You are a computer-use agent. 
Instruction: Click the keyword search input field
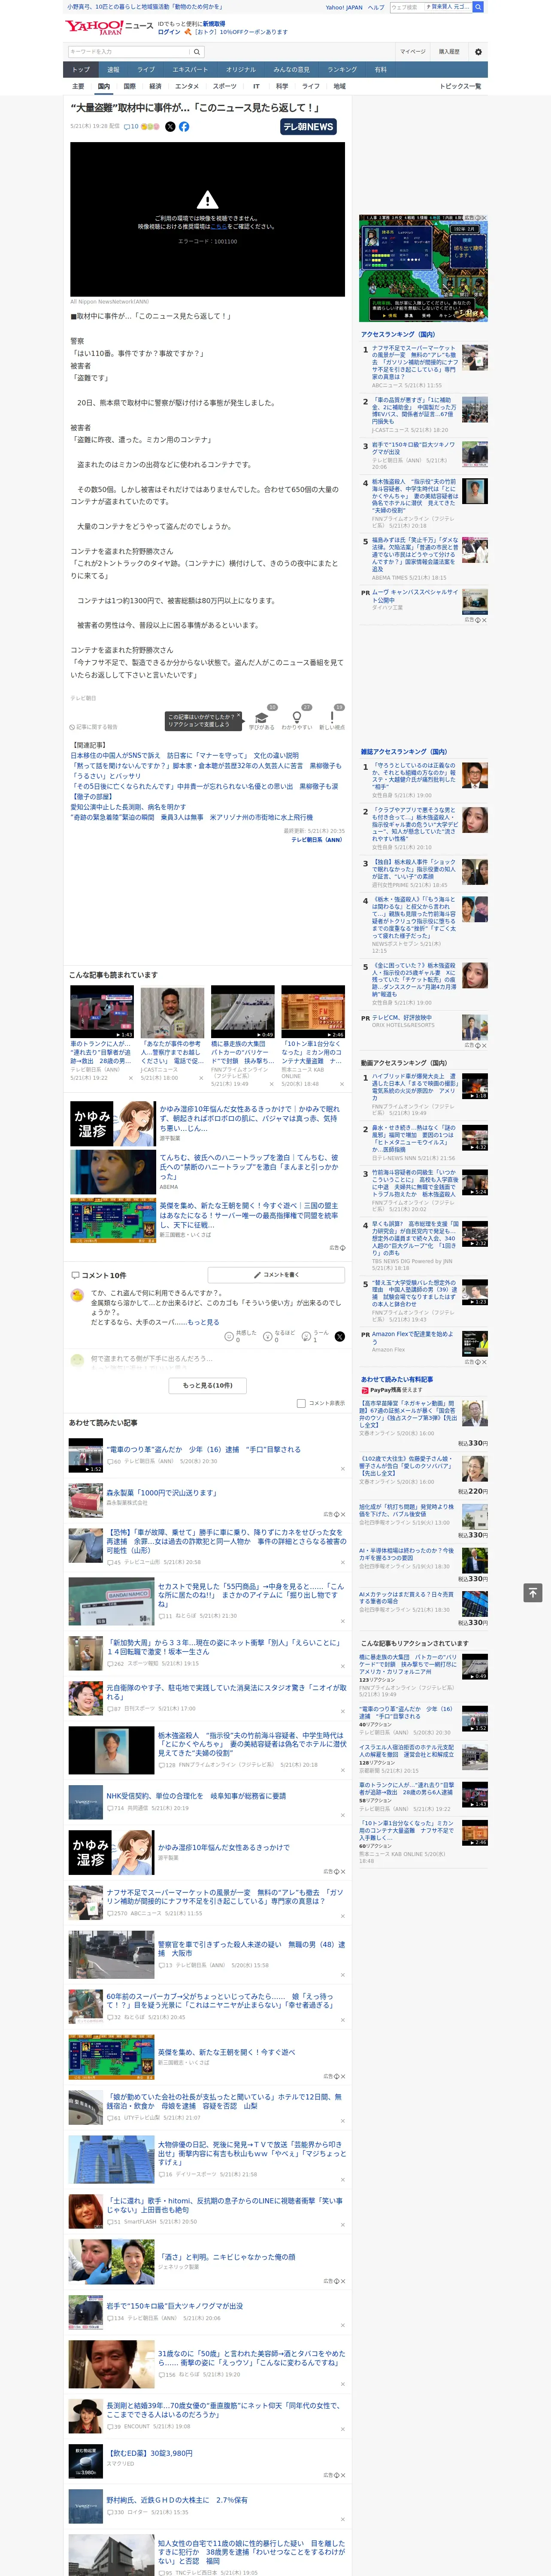tap(129, 52)
